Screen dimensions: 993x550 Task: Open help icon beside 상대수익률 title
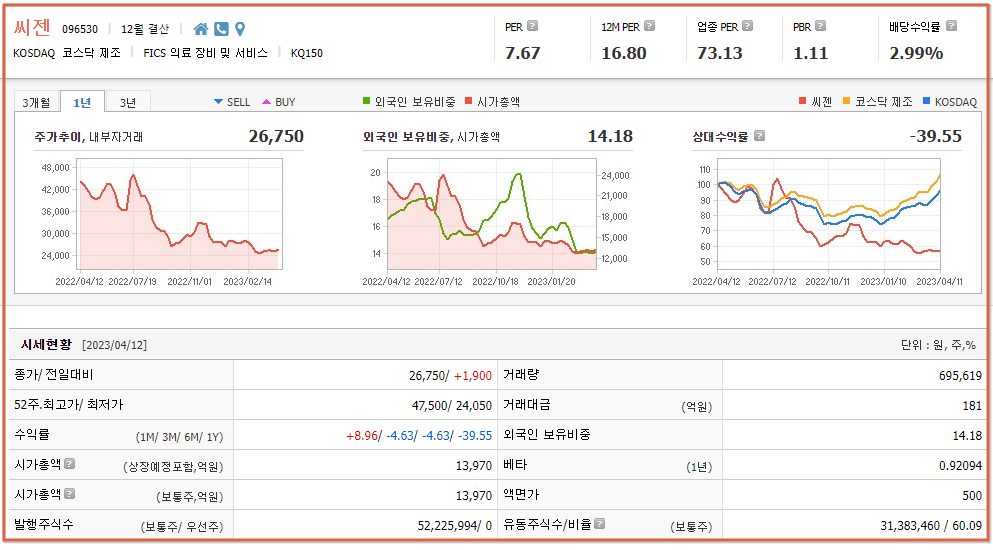[x=759, y=136]
